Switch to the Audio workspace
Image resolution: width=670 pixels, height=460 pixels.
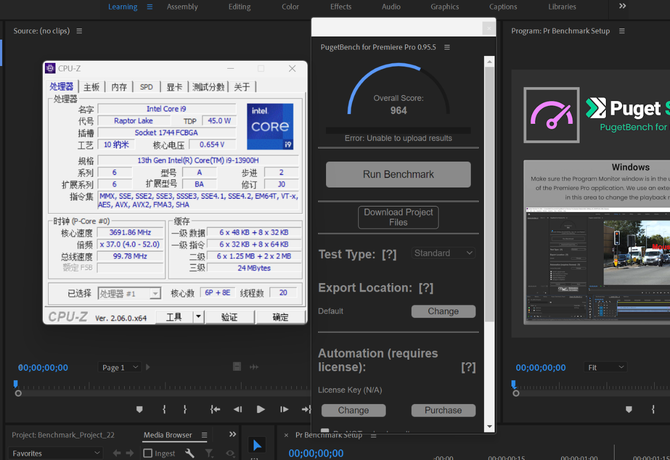click(x=391, y=7)
